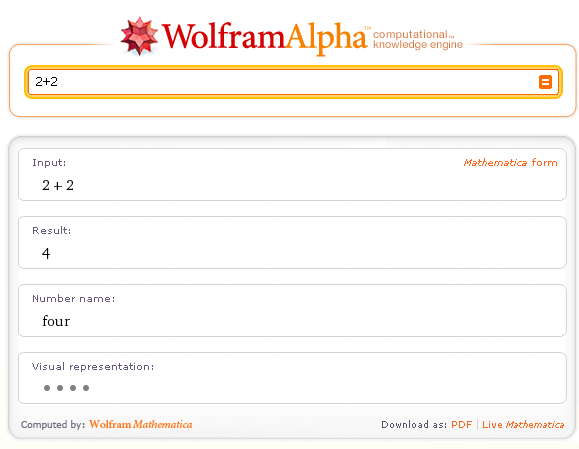579x449 pixels.
Task: Download results as PDF
Action: (x=462, y=425)
